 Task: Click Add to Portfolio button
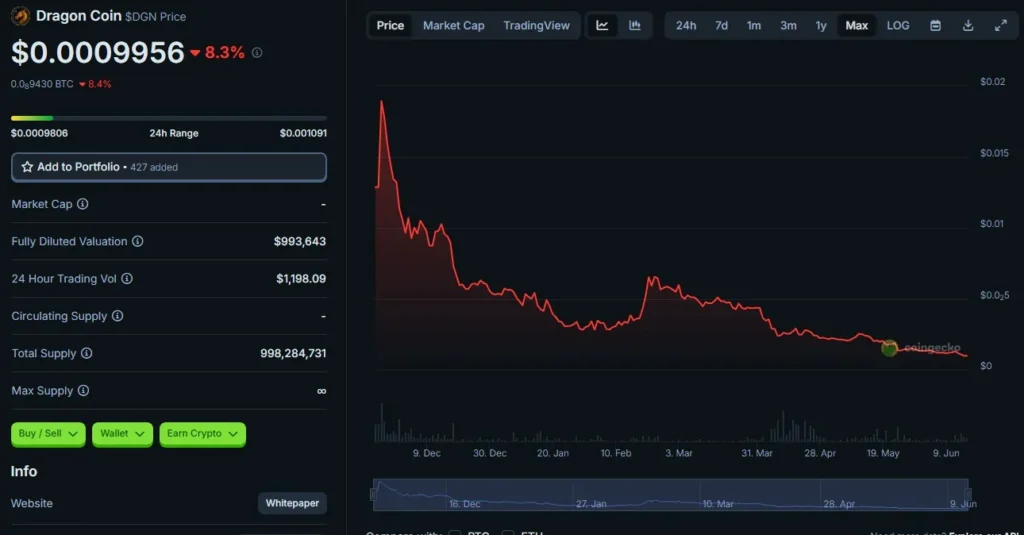point(168,167)
